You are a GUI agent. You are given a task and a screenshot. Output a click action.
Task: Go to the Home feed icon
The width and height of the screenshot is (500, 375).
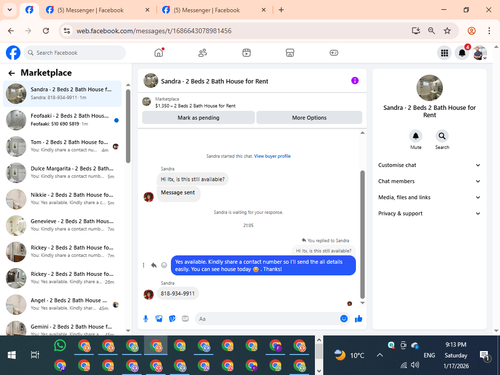pos(159,53)
